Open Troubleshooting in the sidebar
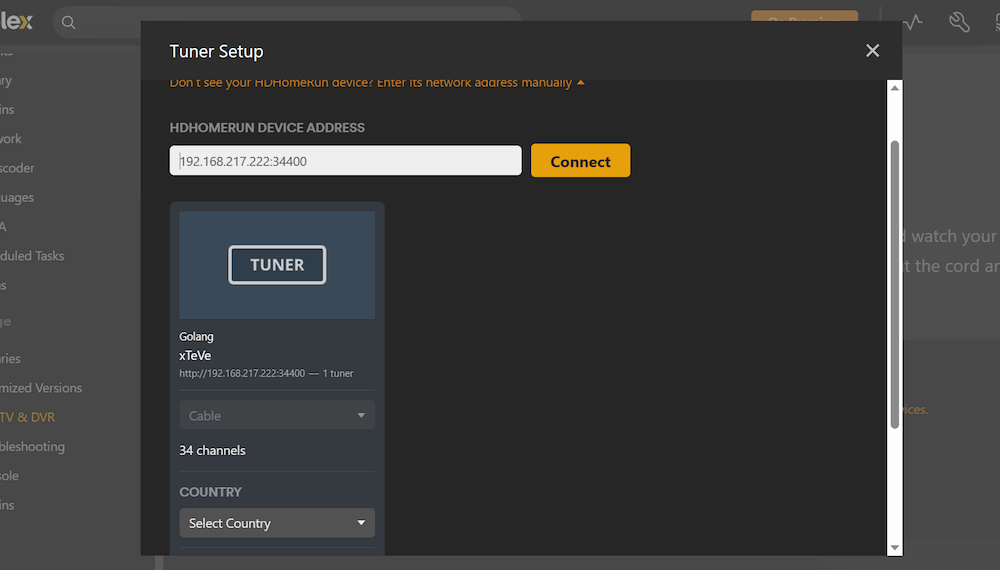Screen dimensions: 1000x570 (32, 447)
